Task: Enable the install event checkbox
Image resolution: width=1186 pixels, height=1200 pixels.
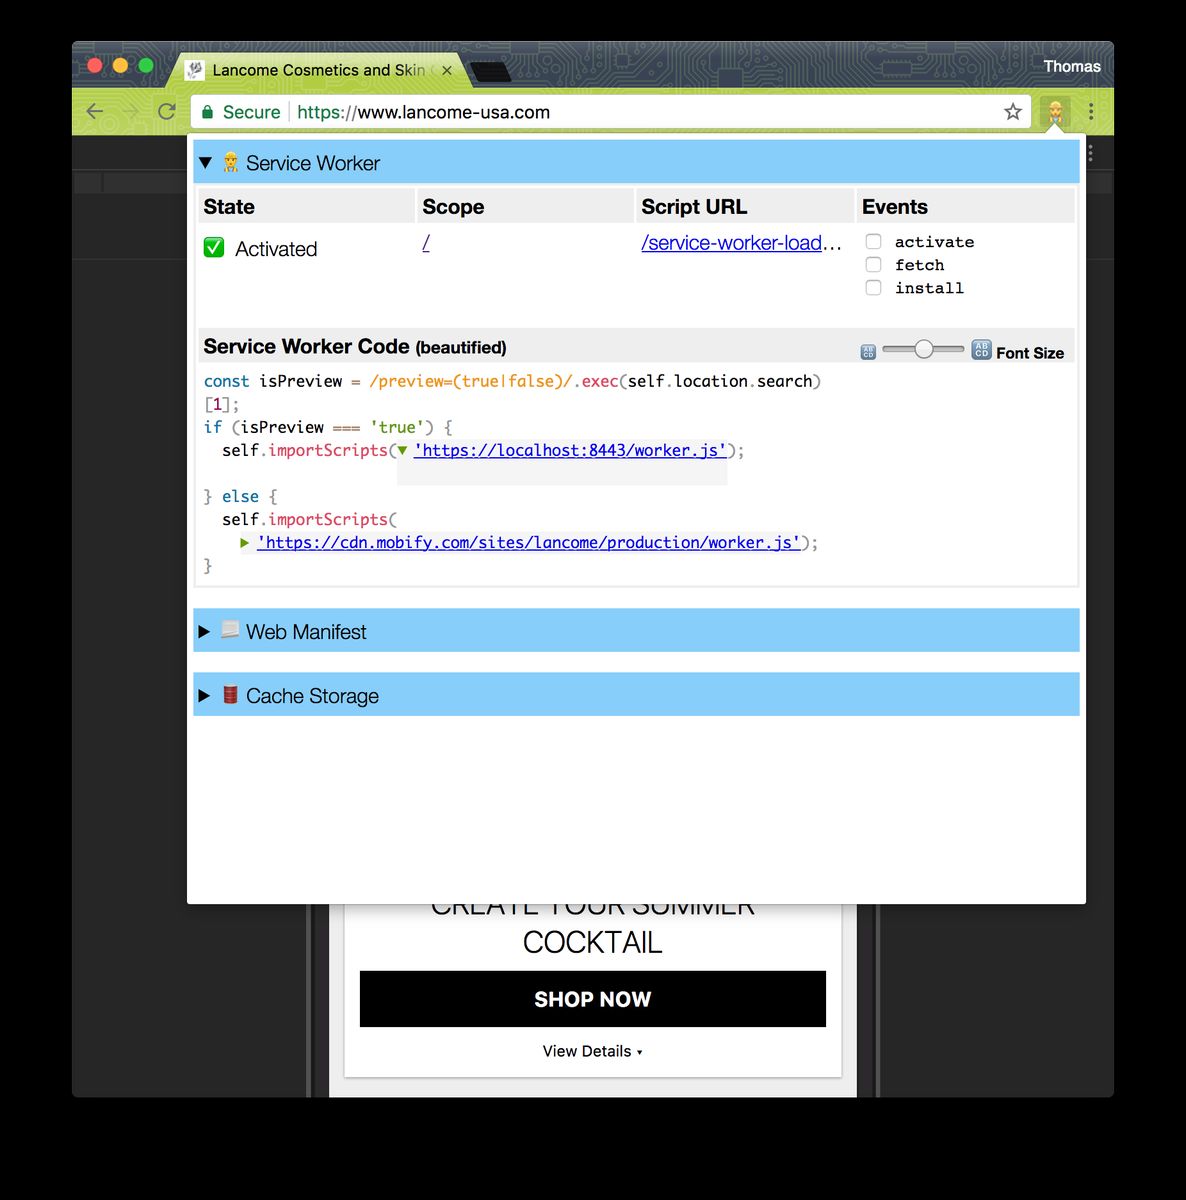Action: click(873, 288)
